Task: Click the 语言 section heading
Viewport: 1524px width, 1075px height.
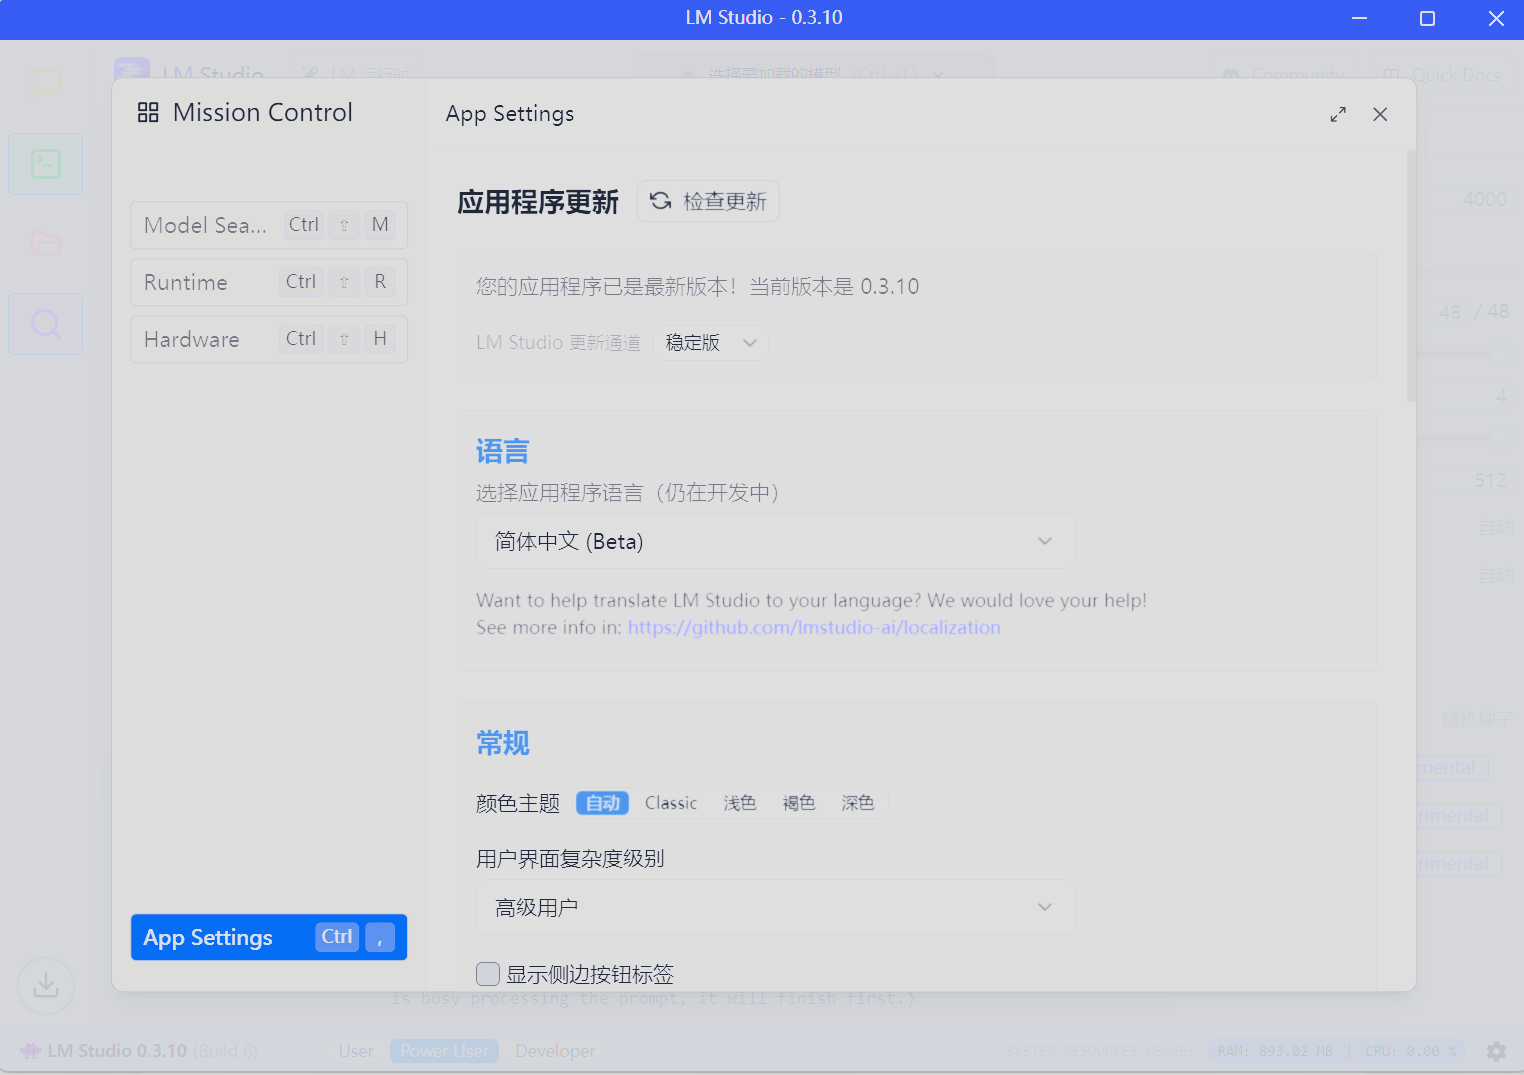Action: coord(502,452)
